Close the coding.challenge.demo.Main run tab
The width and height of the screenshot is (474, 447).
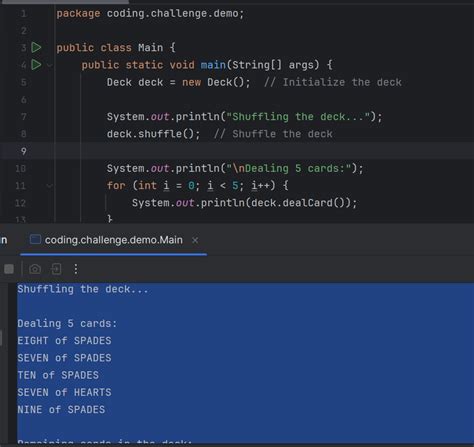(x=195, y=240)
